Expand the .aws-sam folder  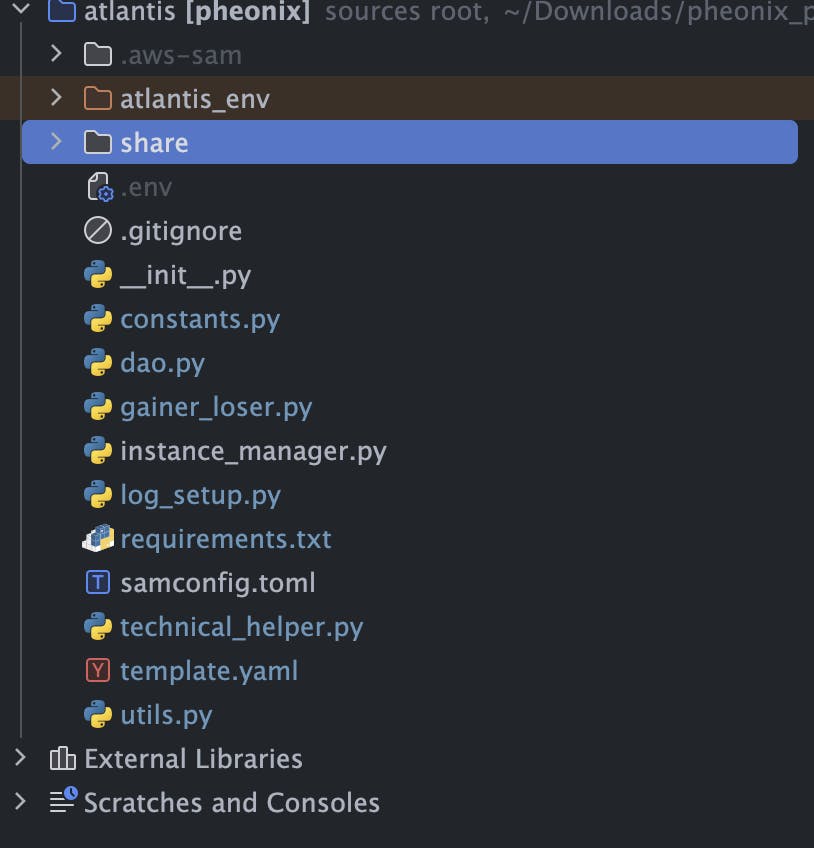57,54
